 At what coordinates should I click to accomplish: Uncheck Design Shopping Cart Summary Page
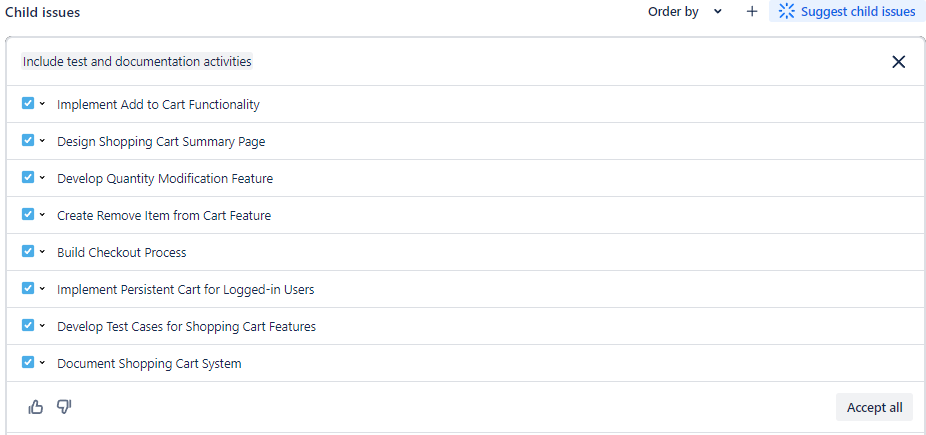tap(28, 140)
